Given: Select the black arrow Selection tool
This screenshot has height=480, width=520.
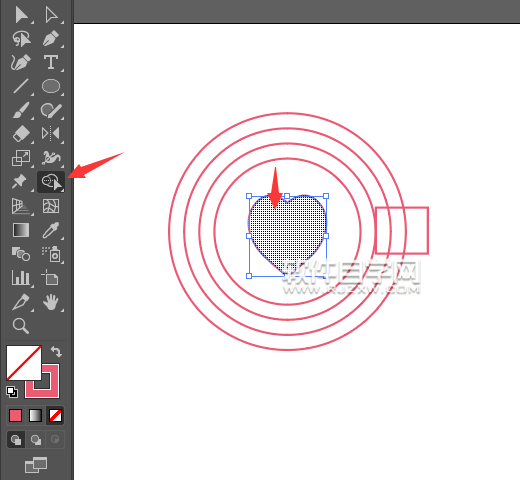Looking at the screenshot, I should (21, 15).
